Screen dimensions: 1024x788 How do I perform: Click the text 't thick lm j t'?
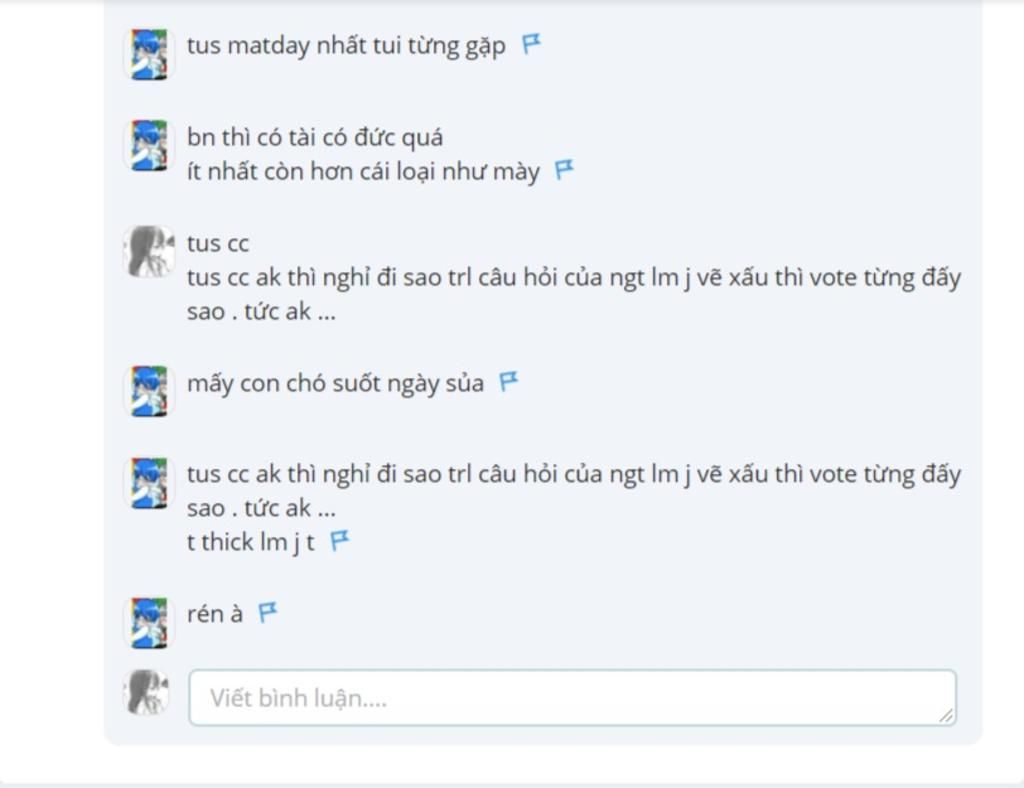pyautogui.click(x=251, y=542)
